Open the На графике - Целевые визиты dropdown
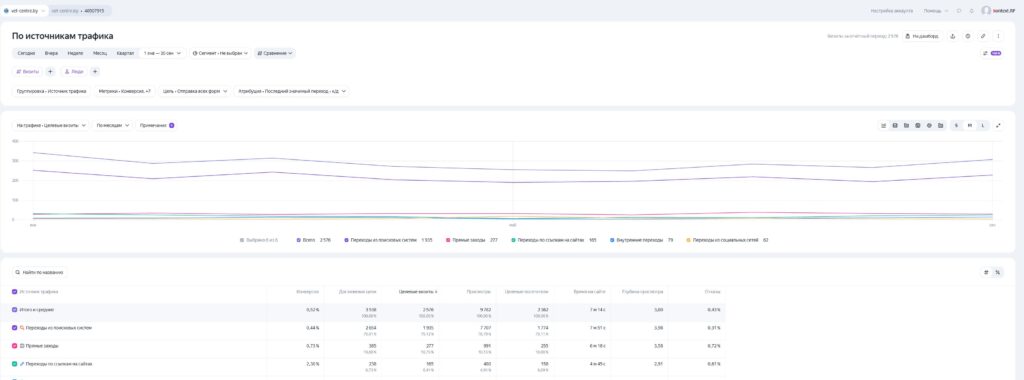The height and width of the screenshot is (380, 1024). [52, 125]
